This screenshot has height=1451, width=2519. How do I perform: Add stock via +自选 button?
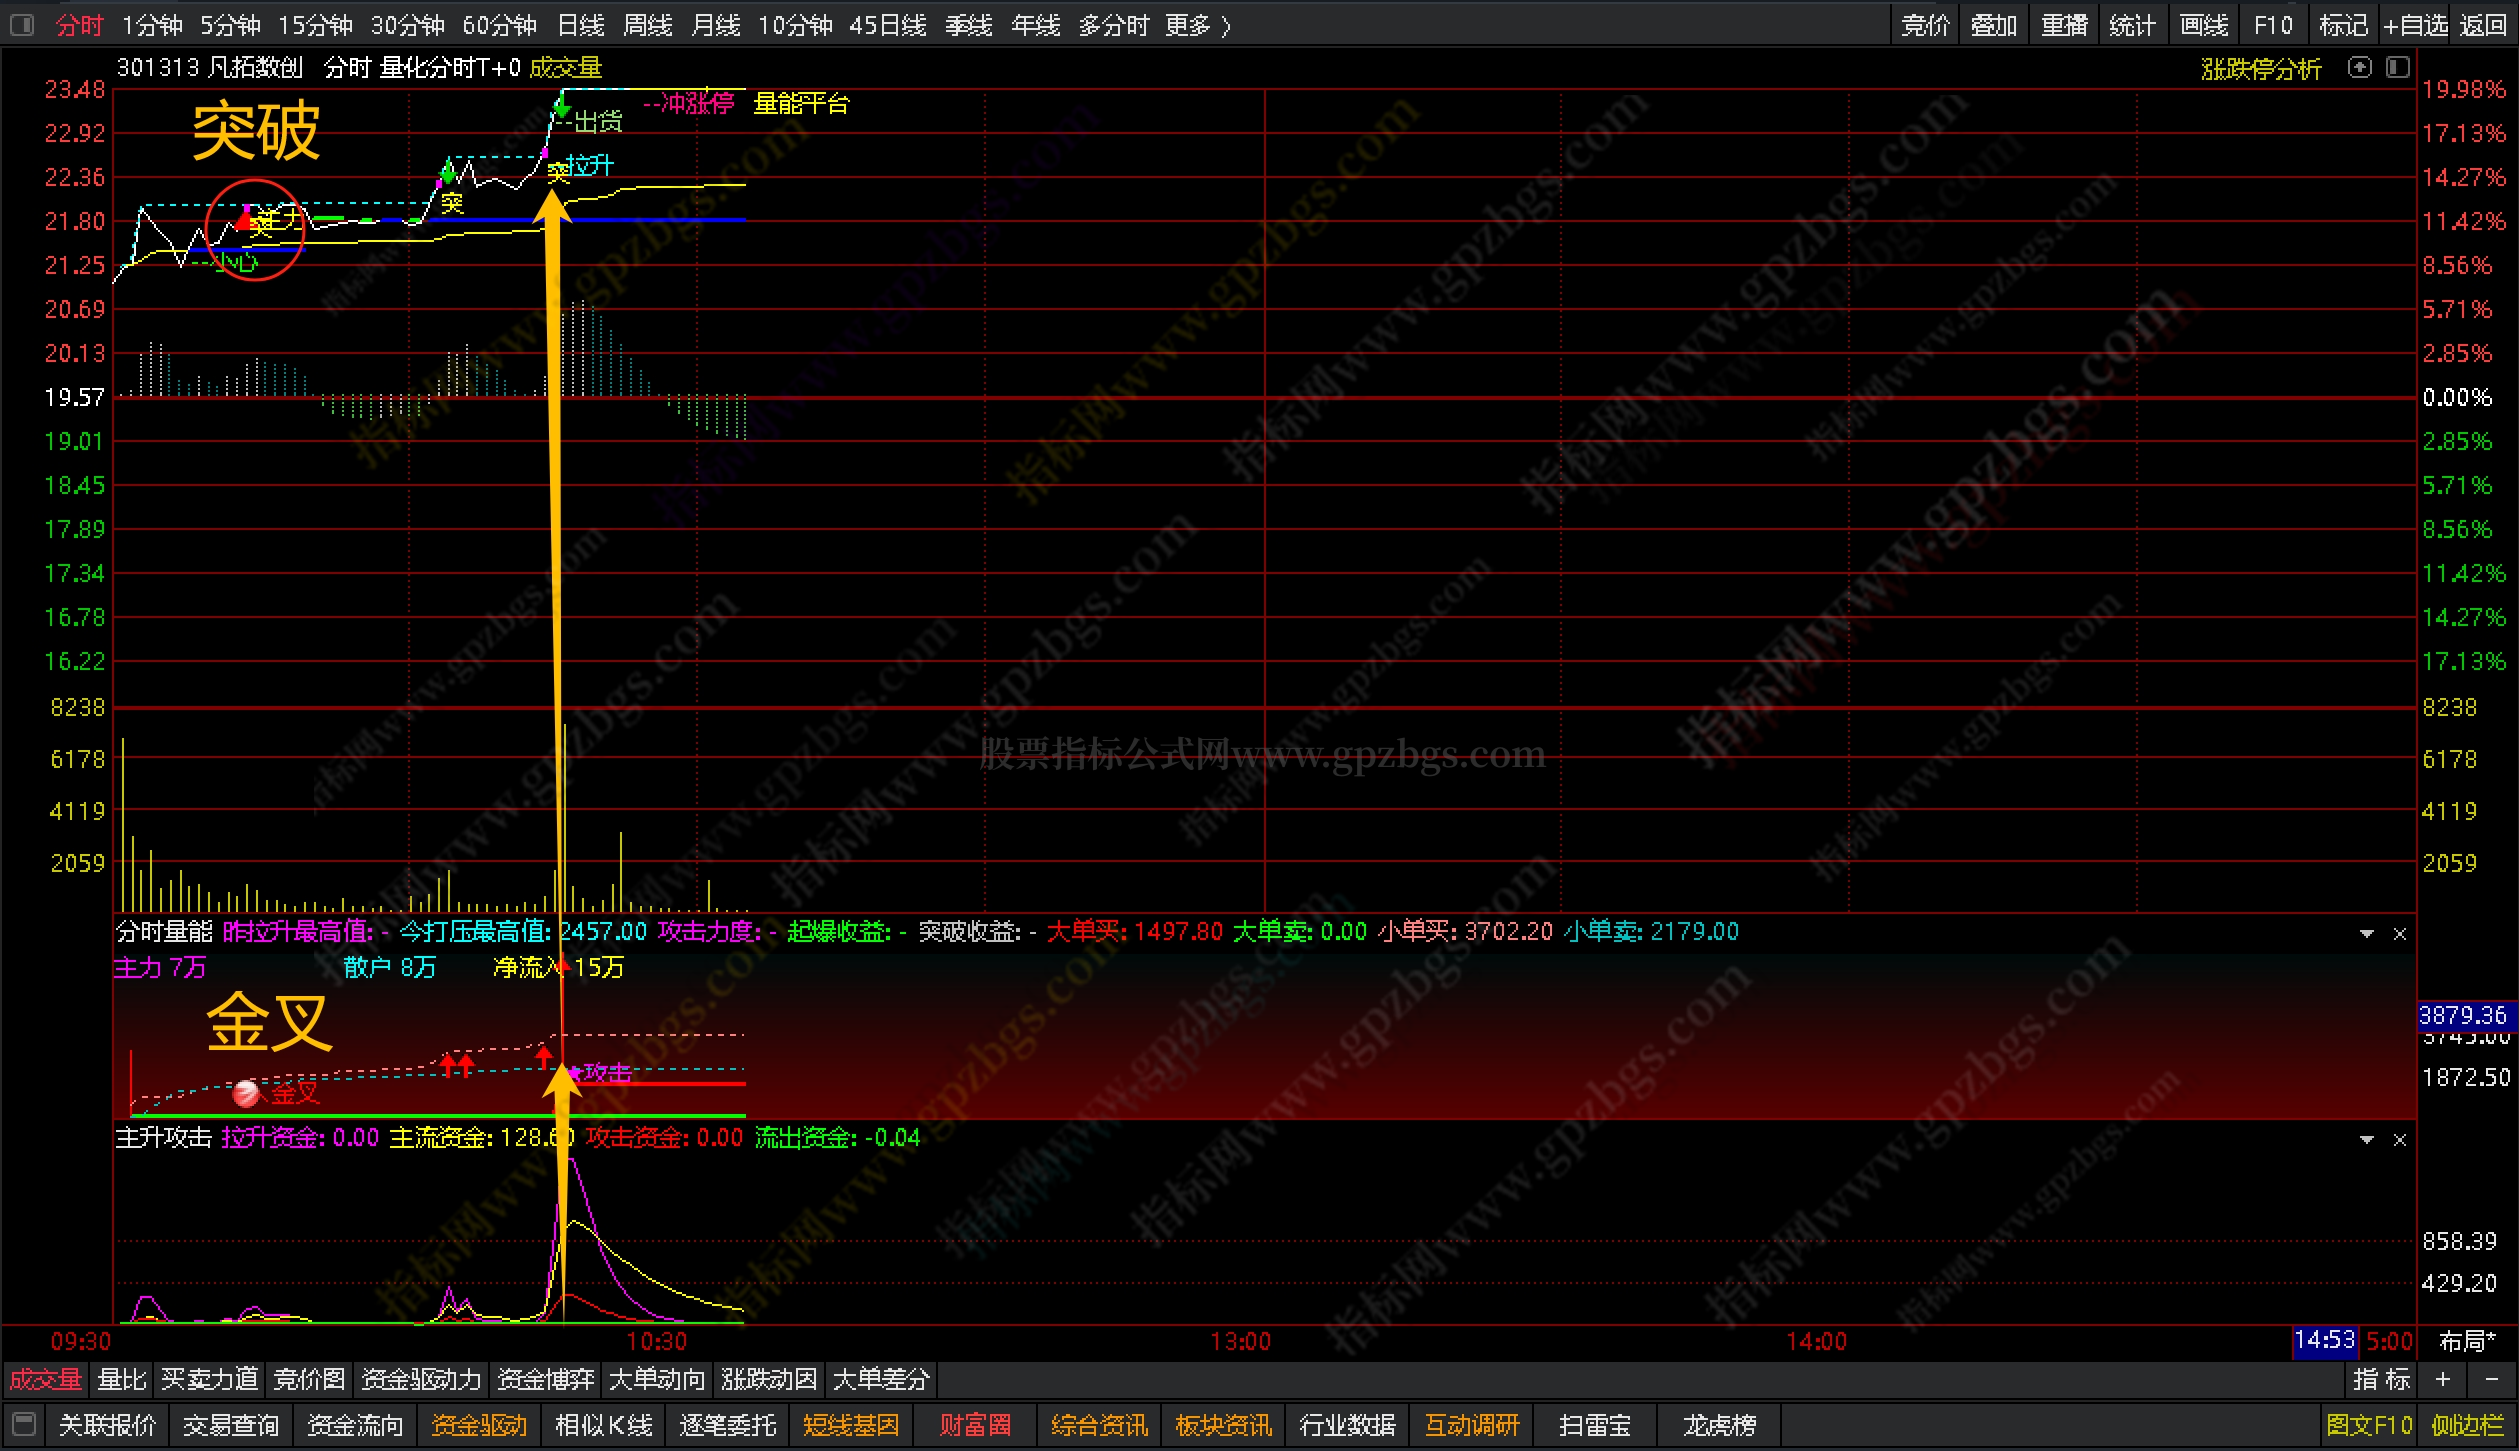pyautogui.click(x=2415, y=25)
